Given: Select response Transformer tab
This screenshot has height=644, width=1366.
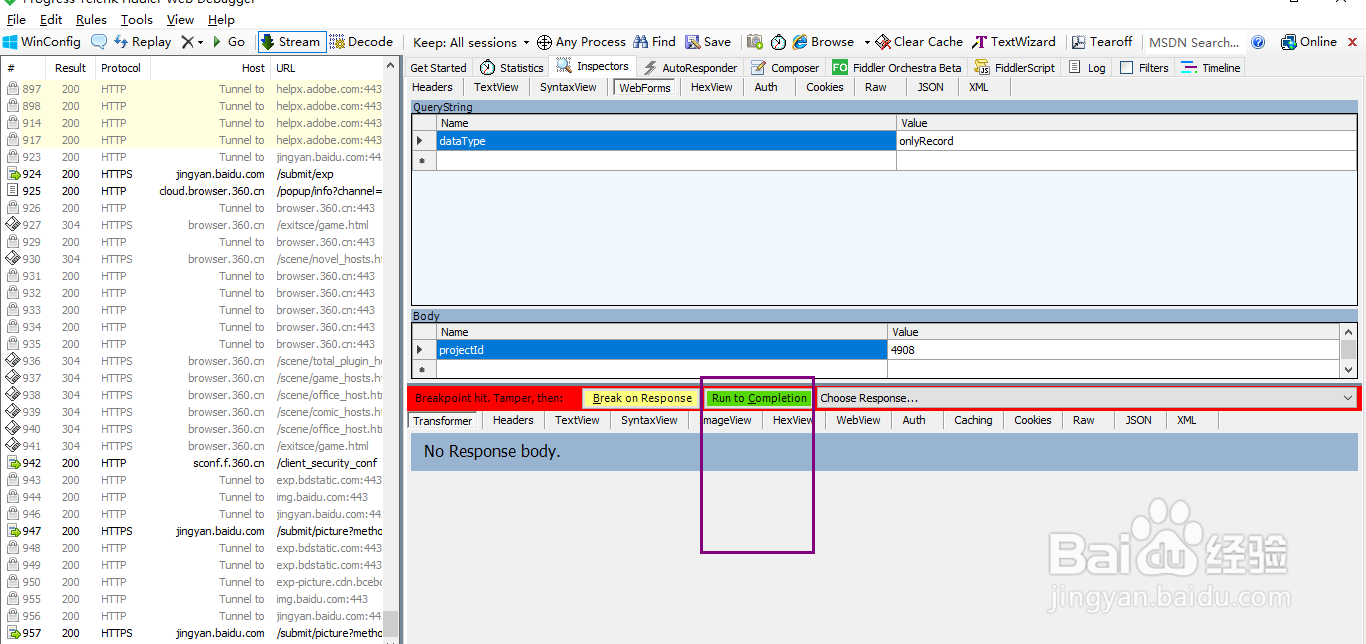Looking at the screenshot, I should [x=442, y=421].
